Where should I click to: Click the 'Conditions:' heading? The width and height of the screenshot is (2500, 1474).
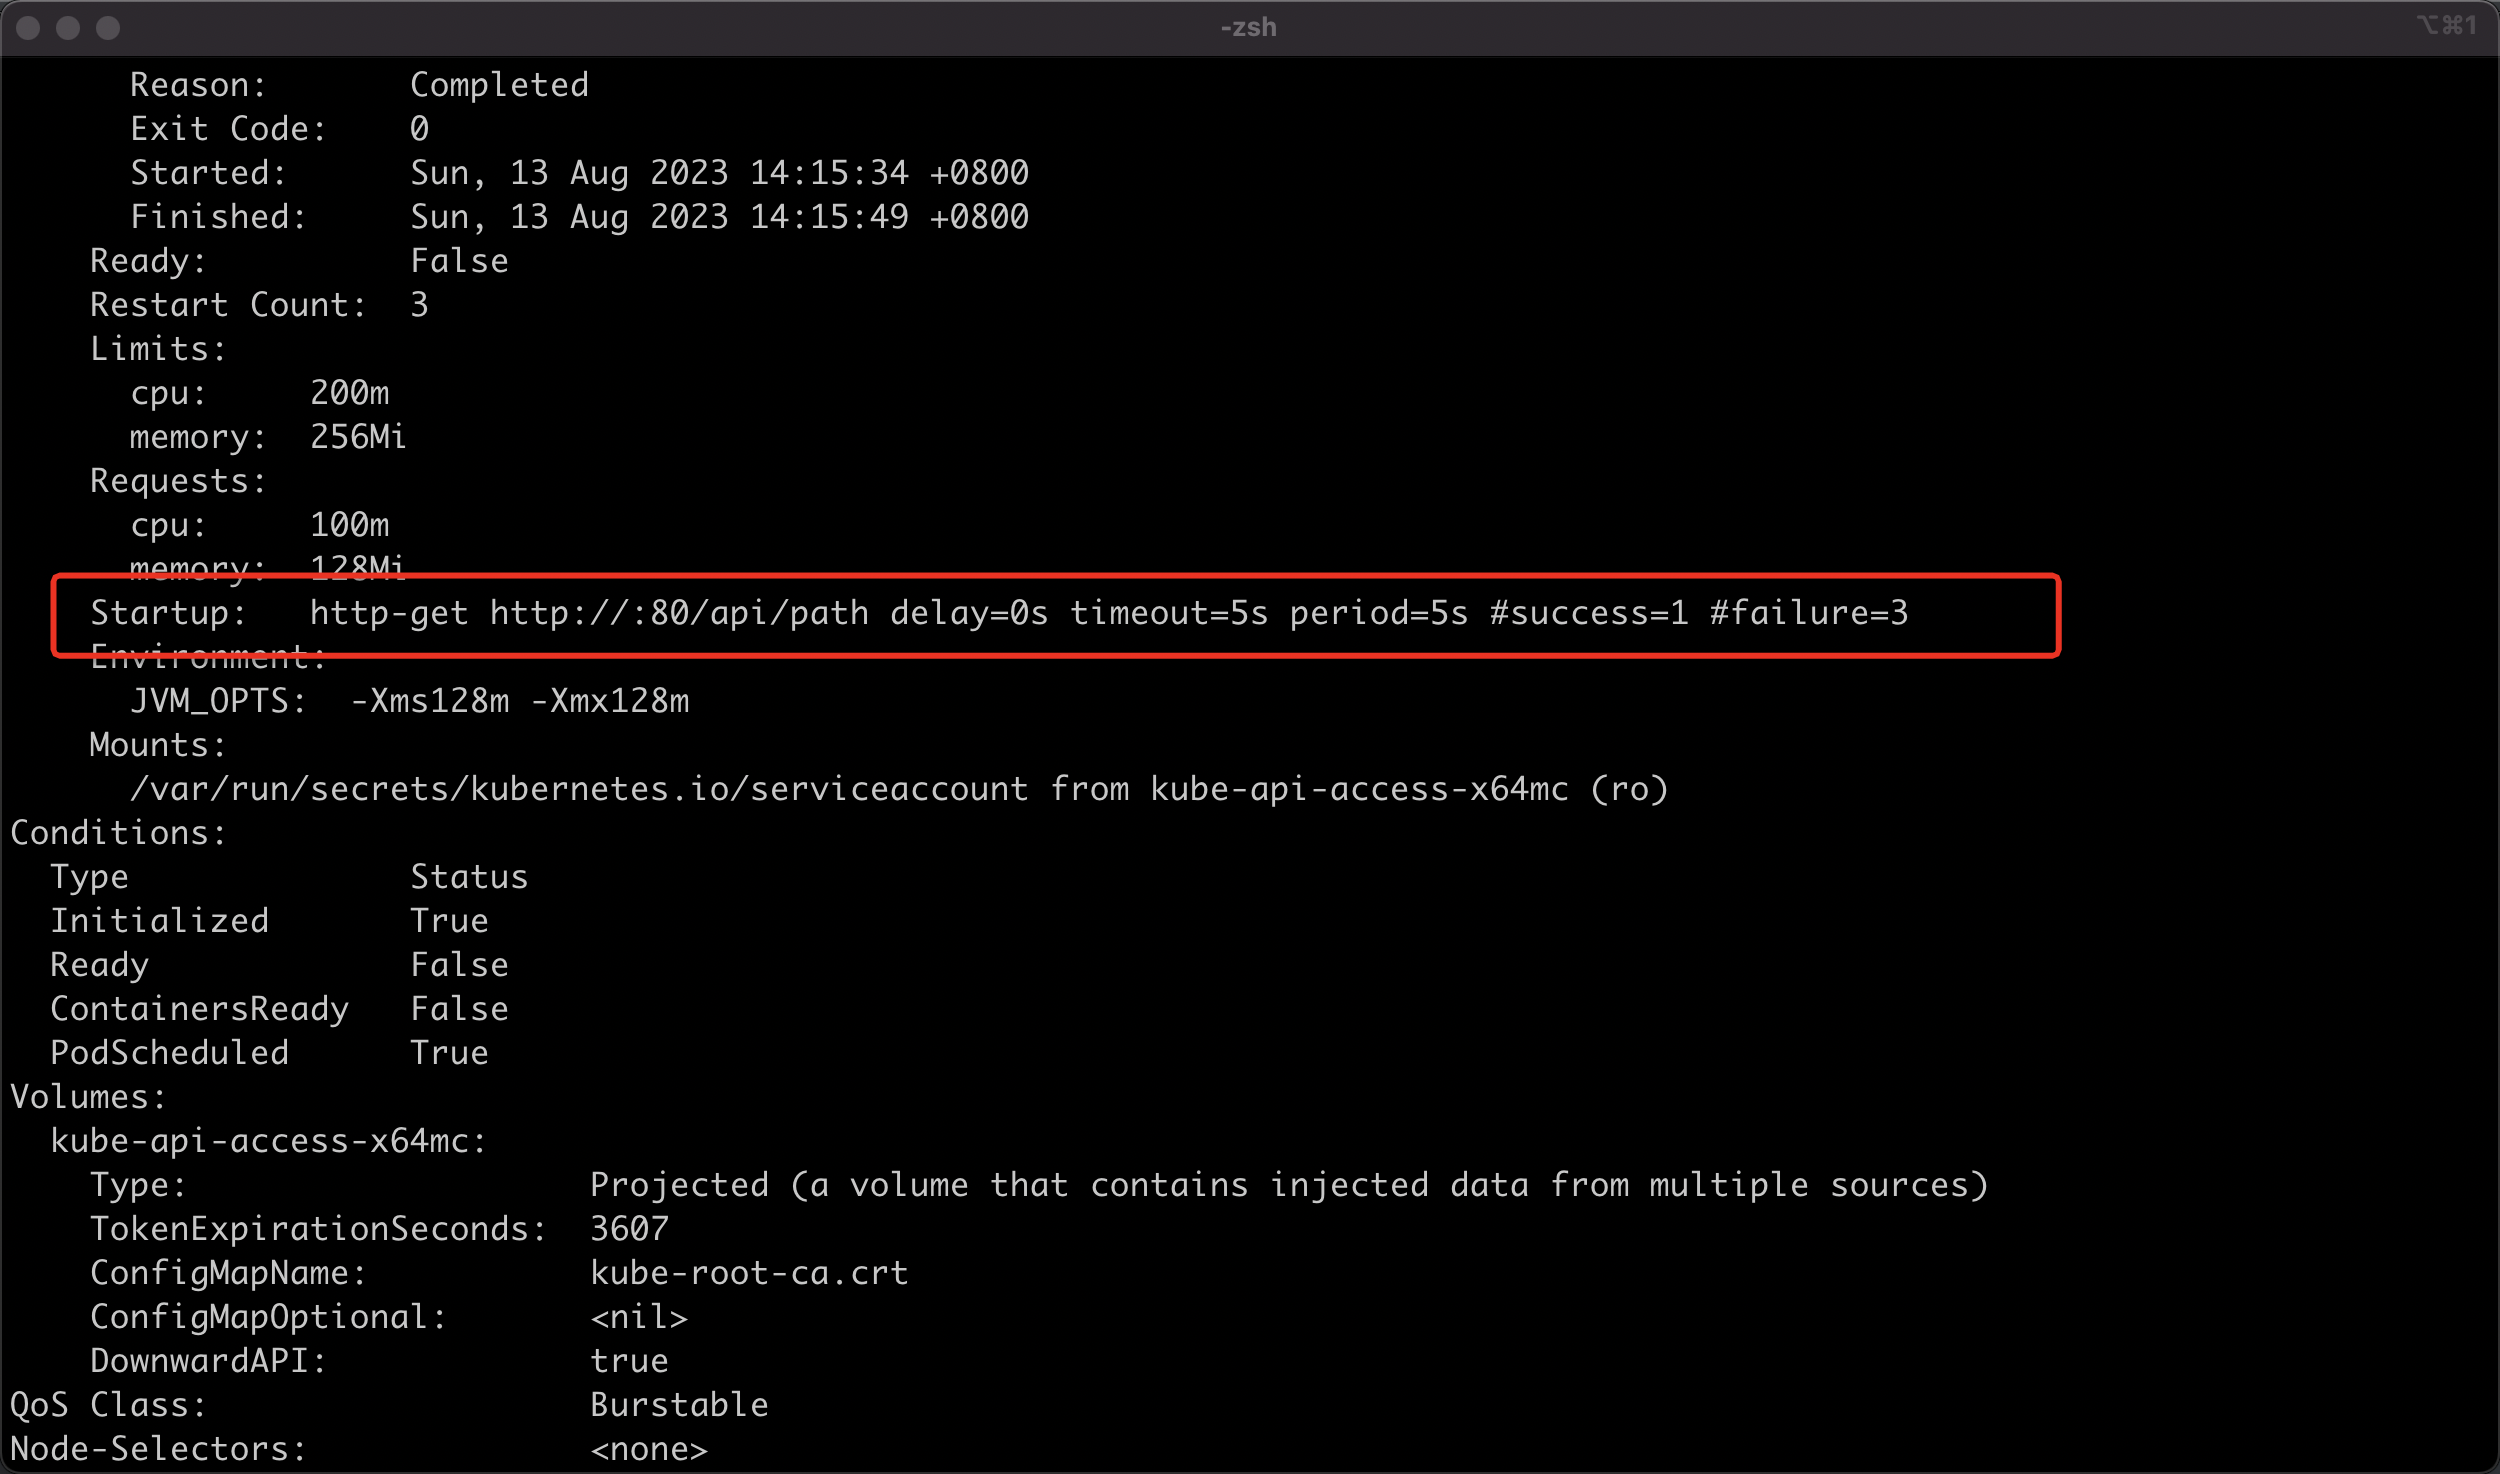118,833
